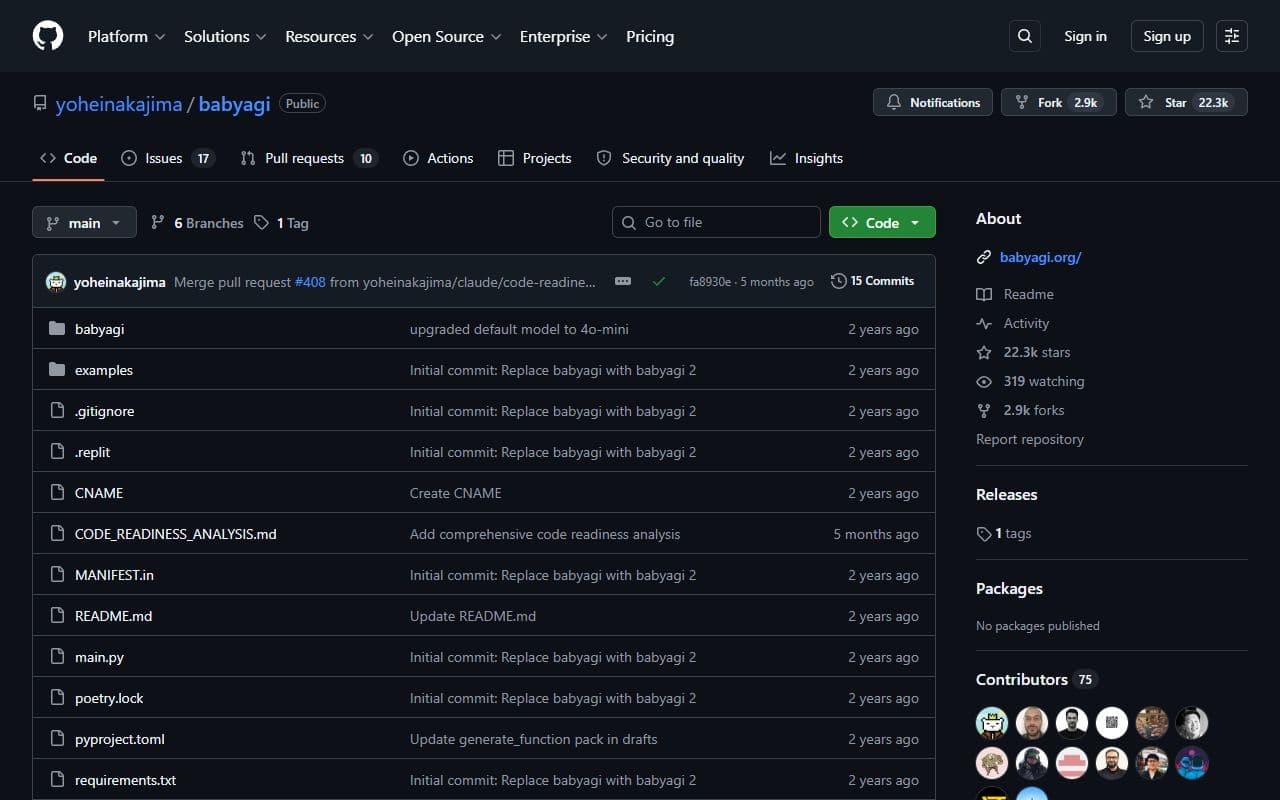1280x800 pixels.
Task: Open the babyagi.org website link
Action: click(x=1041, y=257)
